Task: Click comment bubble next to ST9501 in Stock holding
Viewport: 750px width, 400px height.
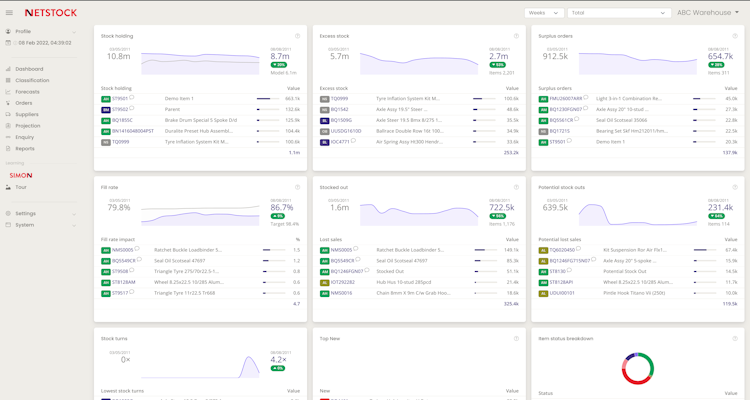Action: point(132,98)
